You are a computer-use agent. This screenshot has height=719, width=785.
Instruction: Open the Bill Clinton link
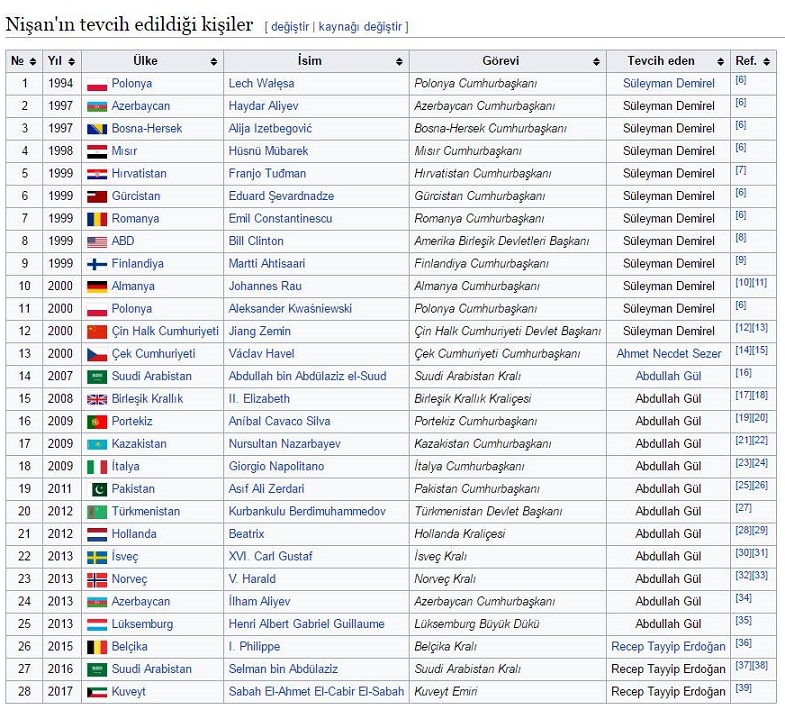[256, 241]
